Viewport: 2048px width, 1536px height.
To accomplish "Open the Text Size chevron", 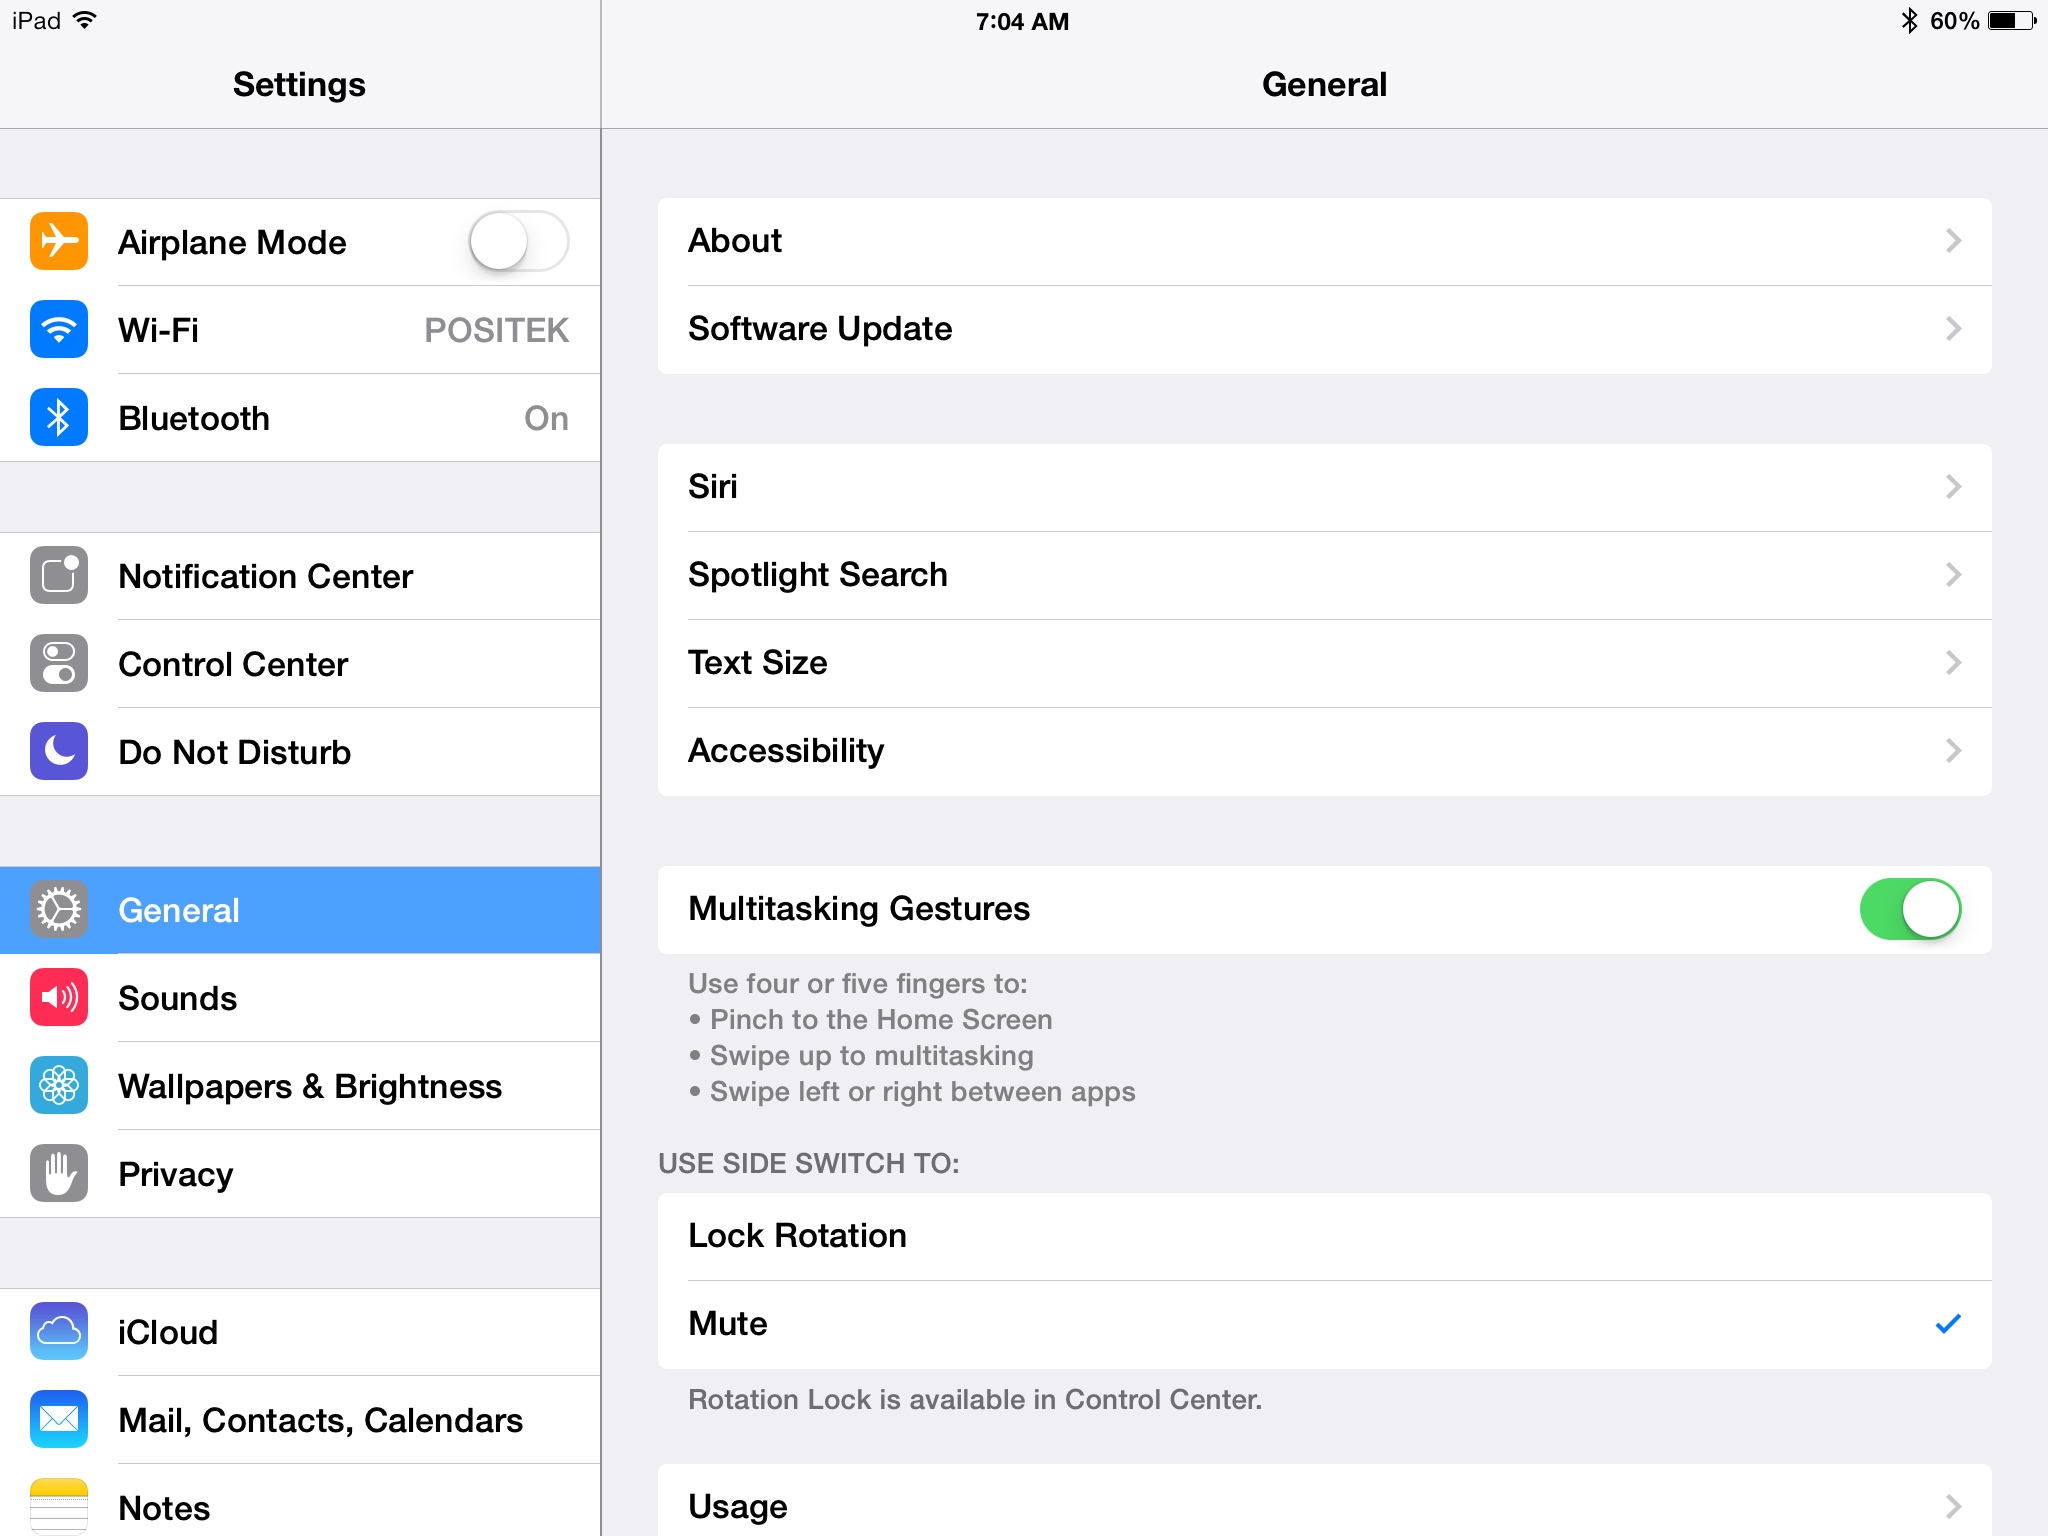I will 1953,663.
